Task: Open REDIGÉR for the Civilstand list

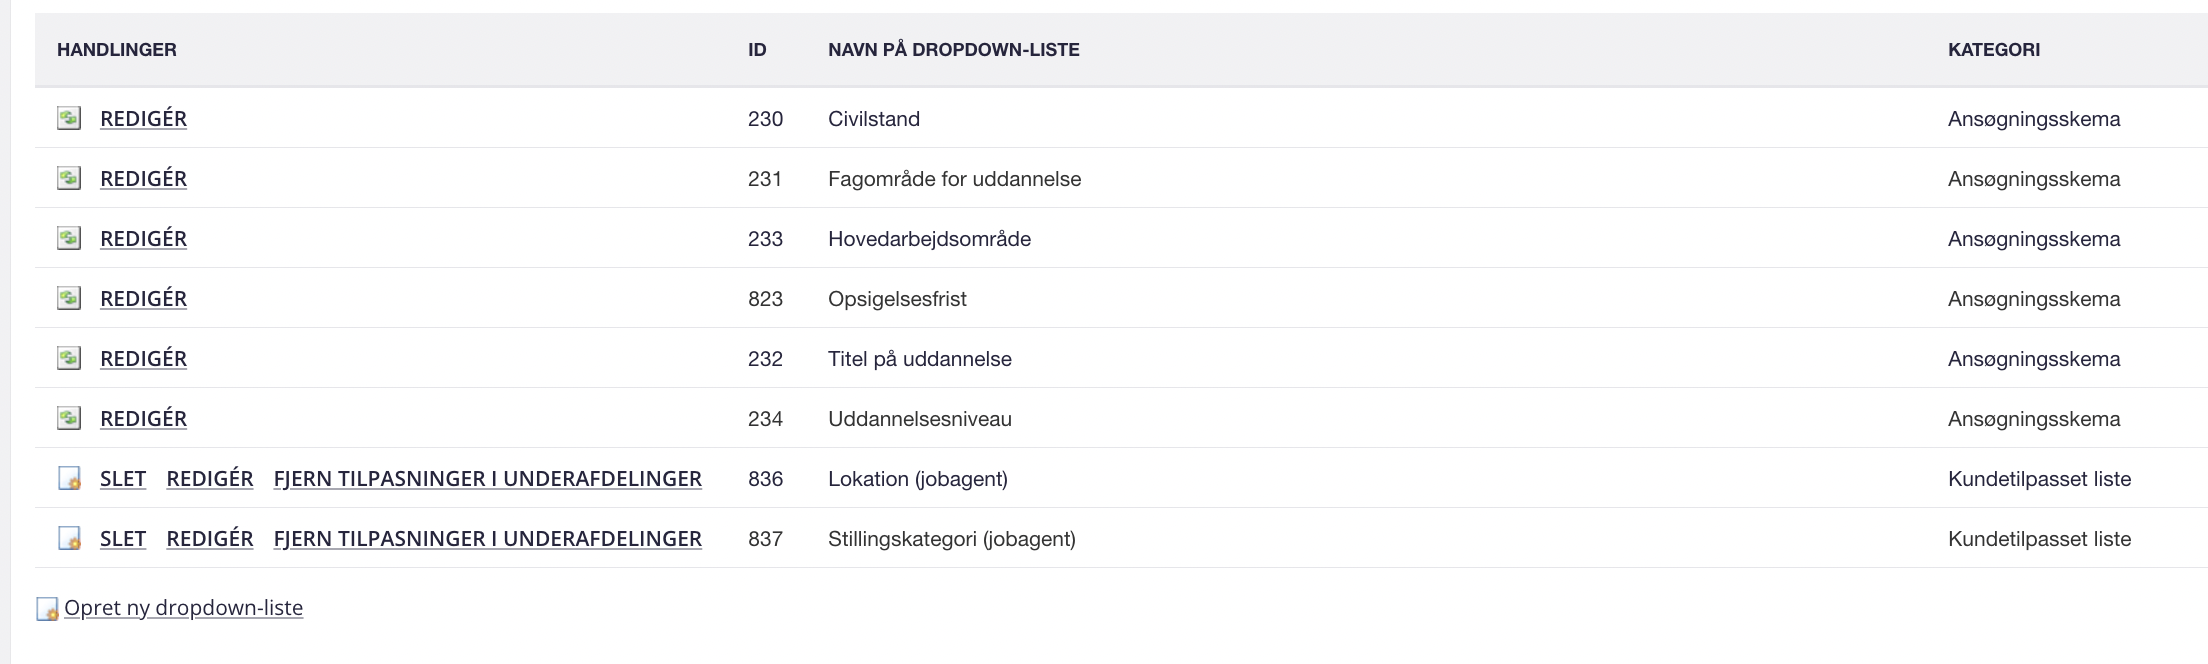Action: (143, 118)
